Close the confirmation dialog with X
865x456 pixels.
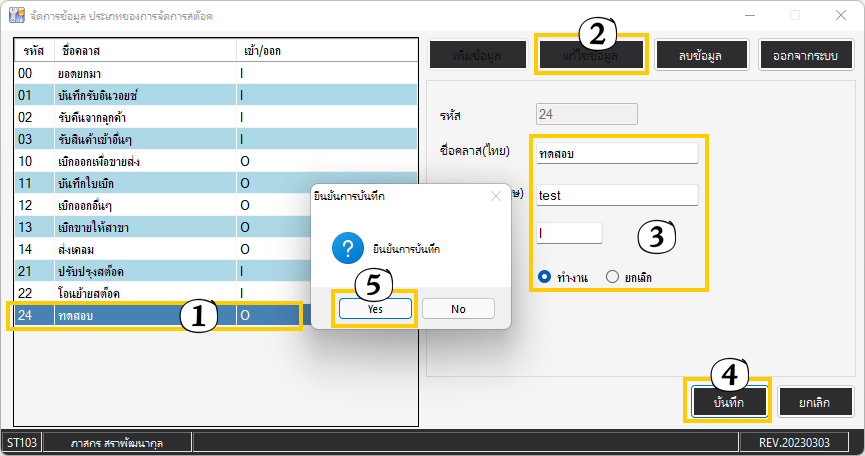(x=496, y=197)
